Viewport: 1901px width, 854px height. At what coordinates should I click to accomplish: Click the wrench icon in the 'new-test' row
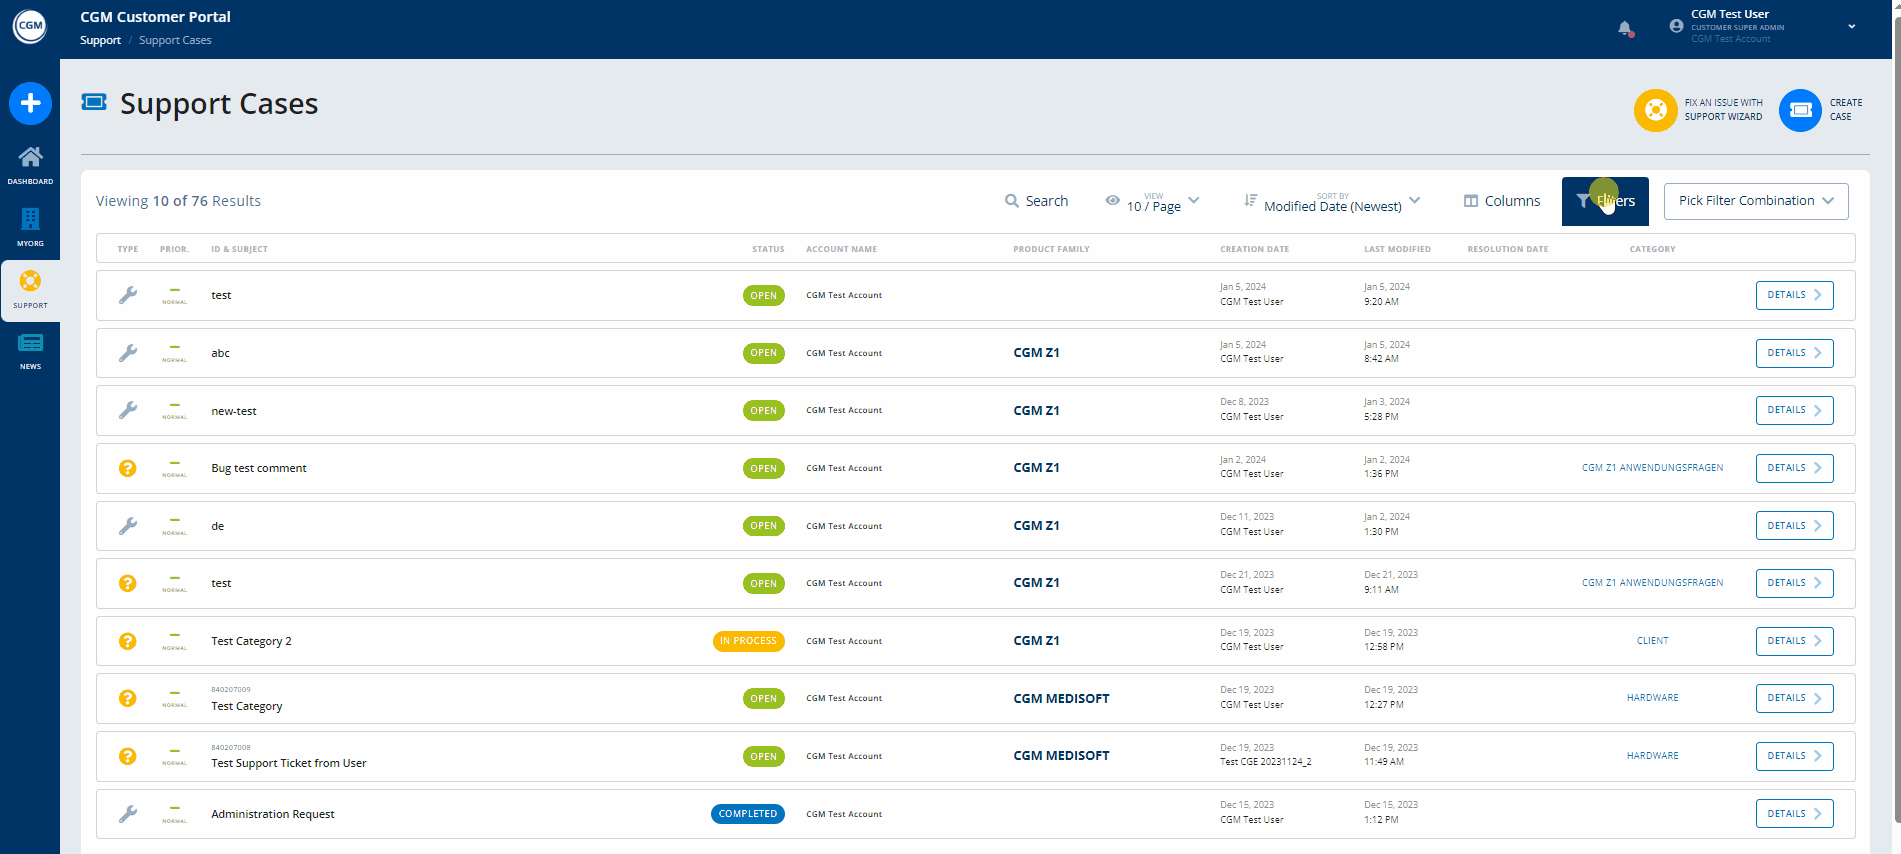click(x=128, y=410)
